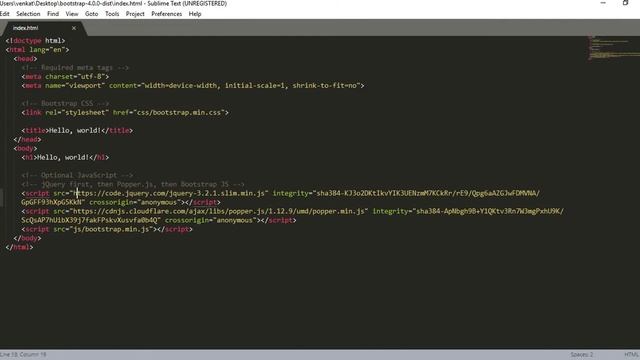Click the js/bootstrap.min.js script line

(107, 229)
